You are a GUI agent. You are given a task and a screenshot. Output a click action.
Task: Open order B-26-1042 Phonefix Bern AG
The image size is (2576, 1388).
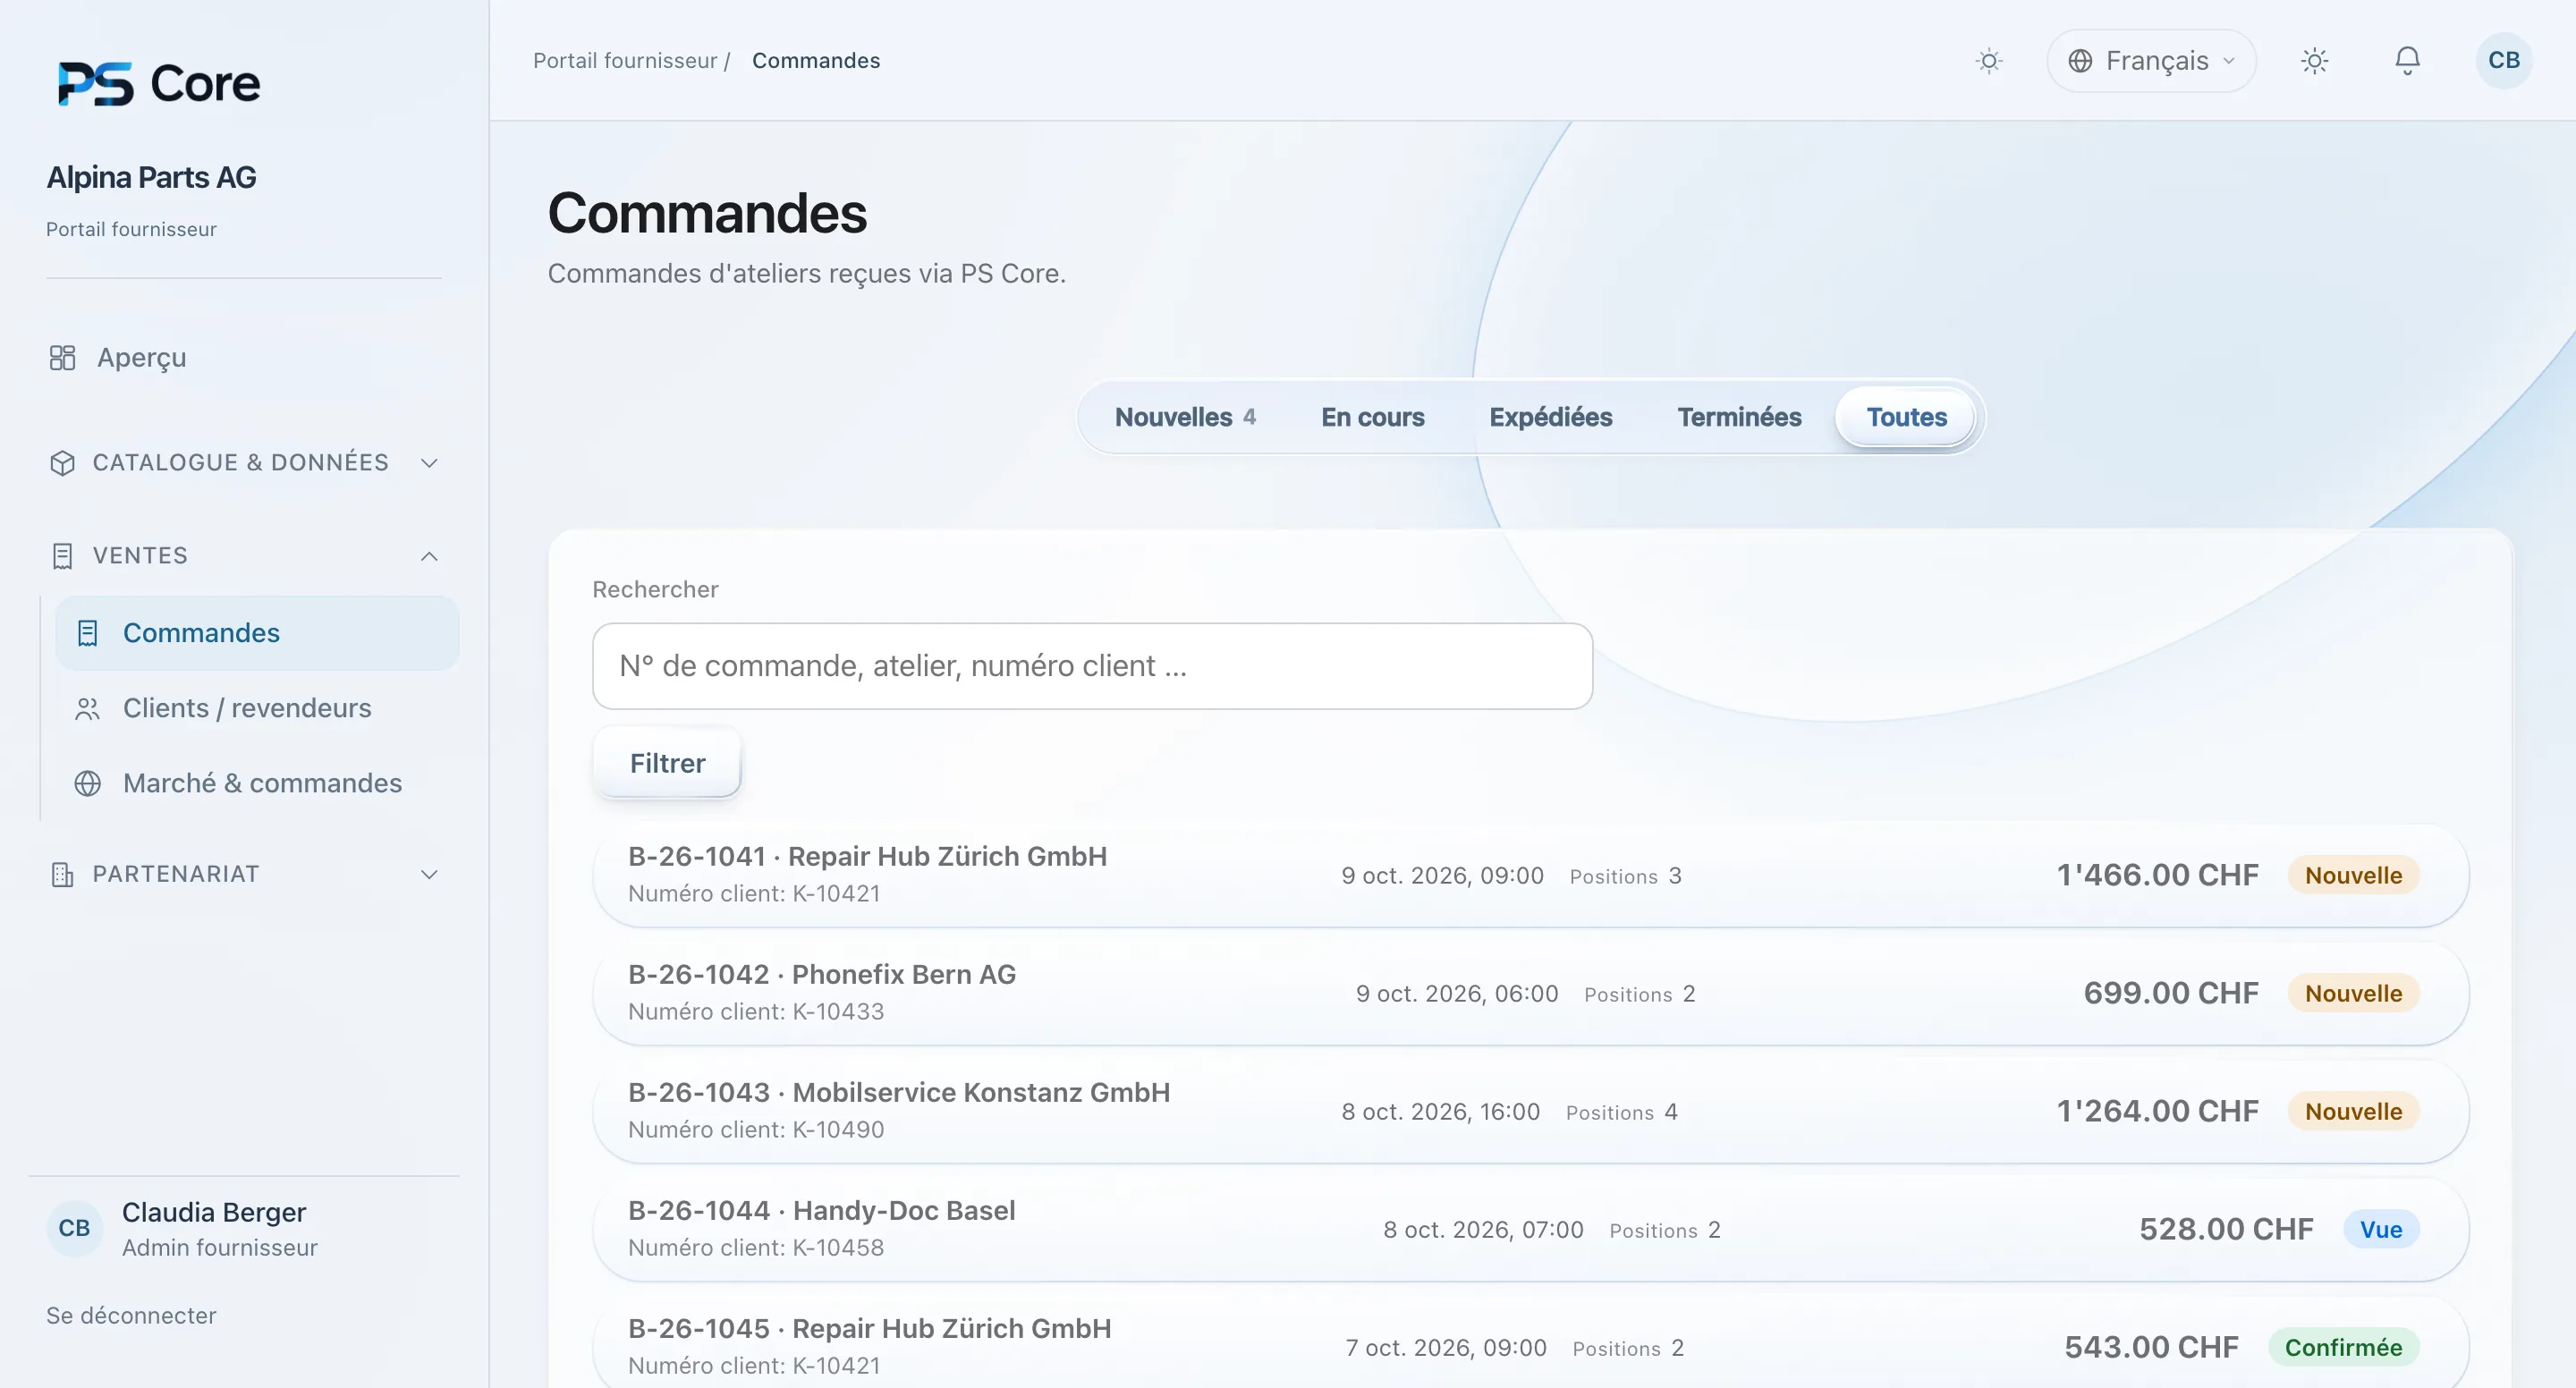(x=1530, y=994)
